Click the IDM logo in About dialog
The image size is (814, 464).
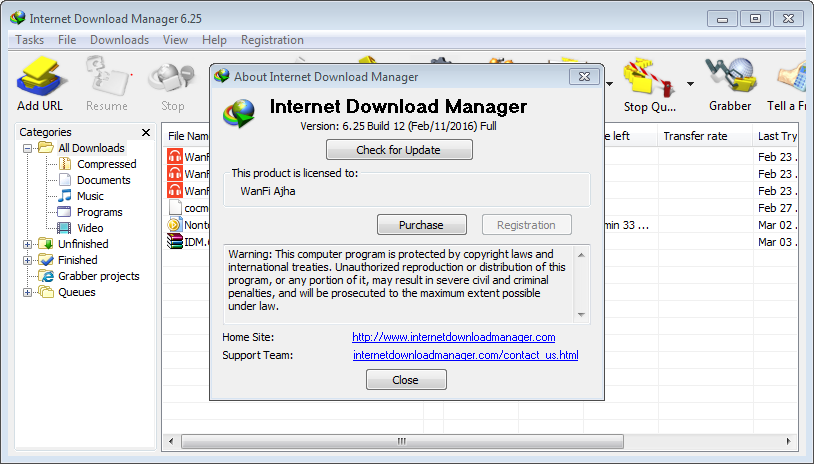(x=239, y=113)
